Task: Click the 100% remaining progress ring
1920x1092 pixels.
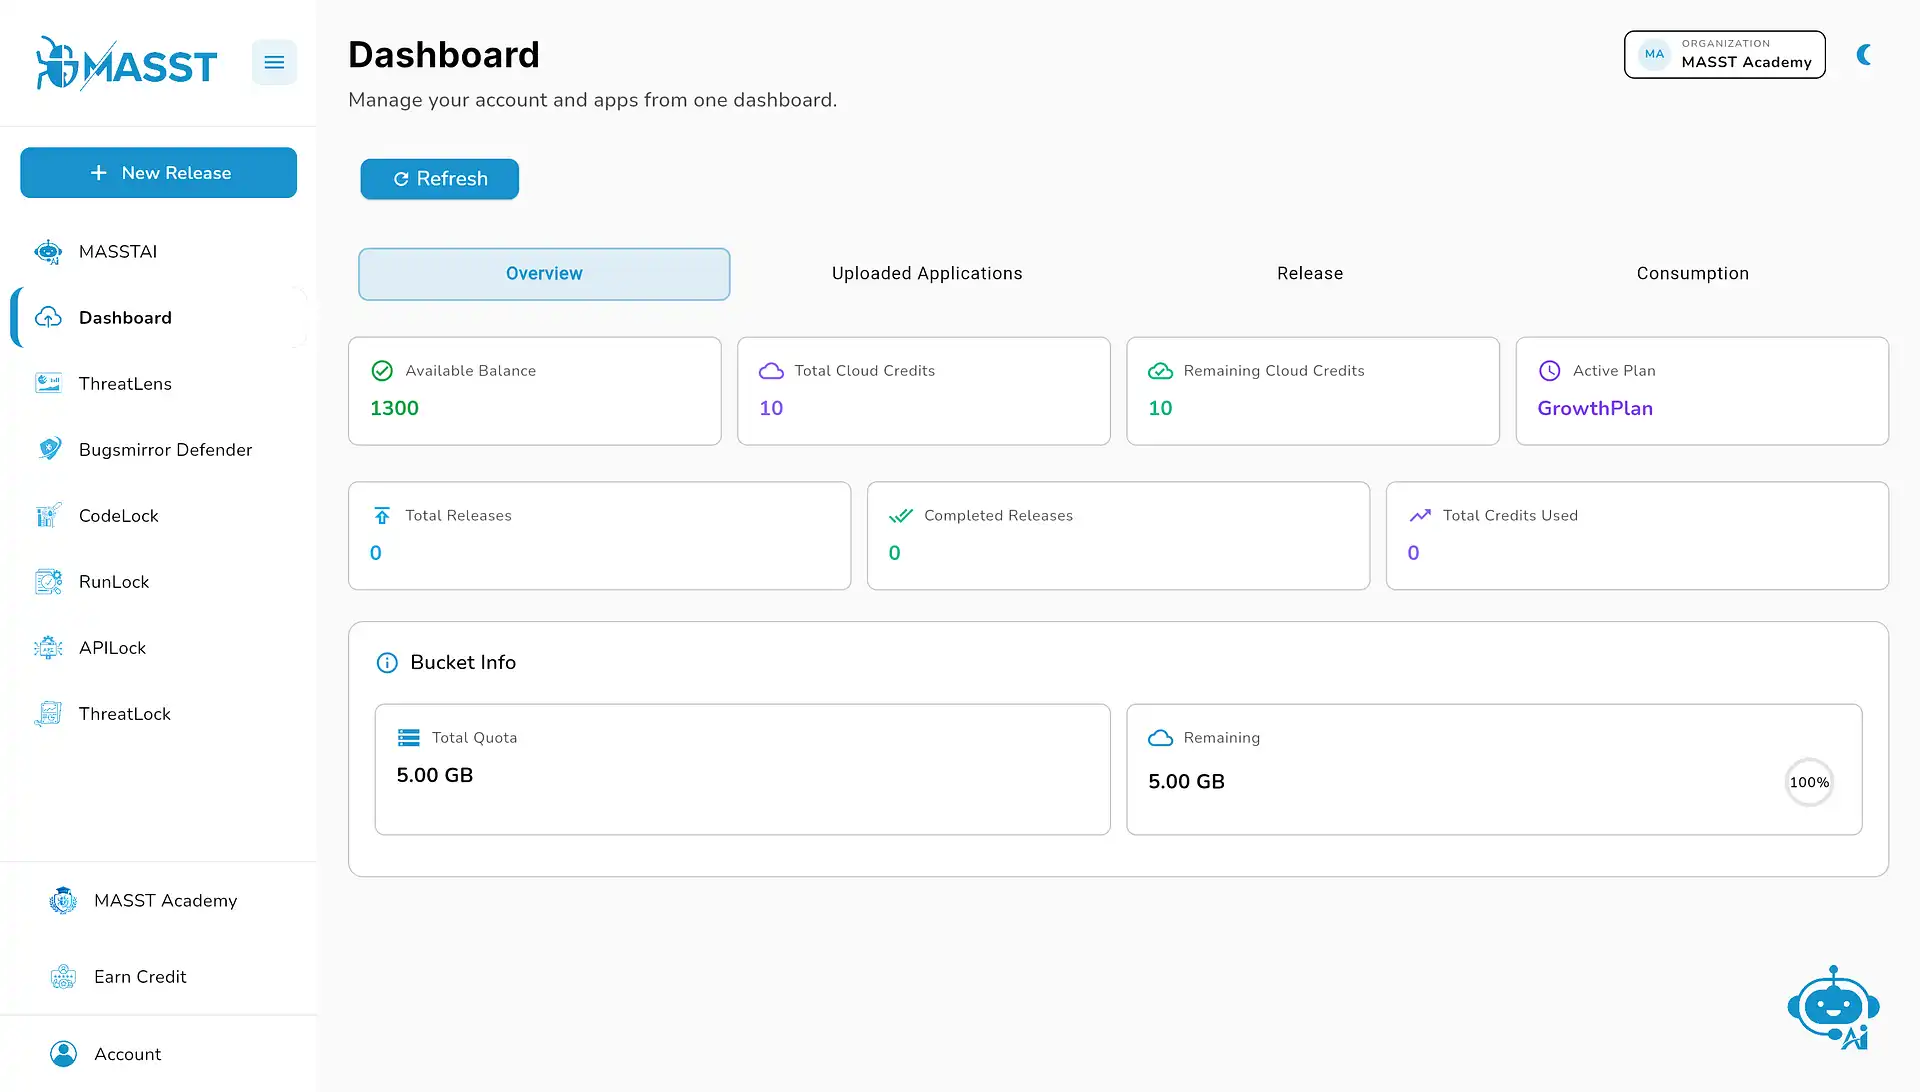Action: pyautogui.click(x=1809, y=783)
